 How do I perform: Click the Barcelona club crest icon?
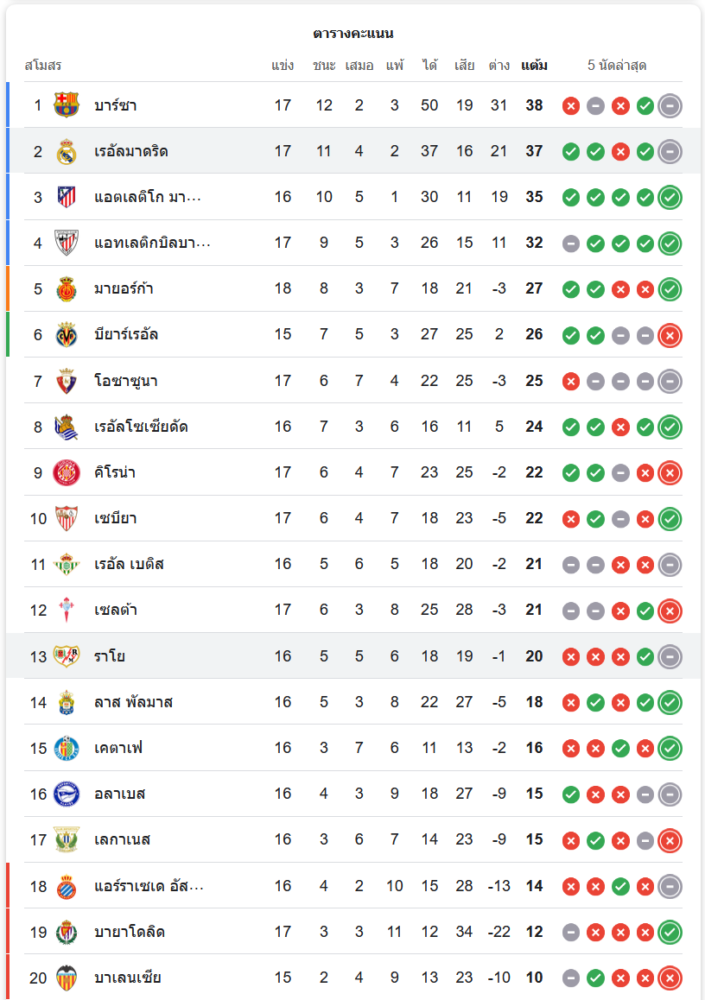pos(67,105)
